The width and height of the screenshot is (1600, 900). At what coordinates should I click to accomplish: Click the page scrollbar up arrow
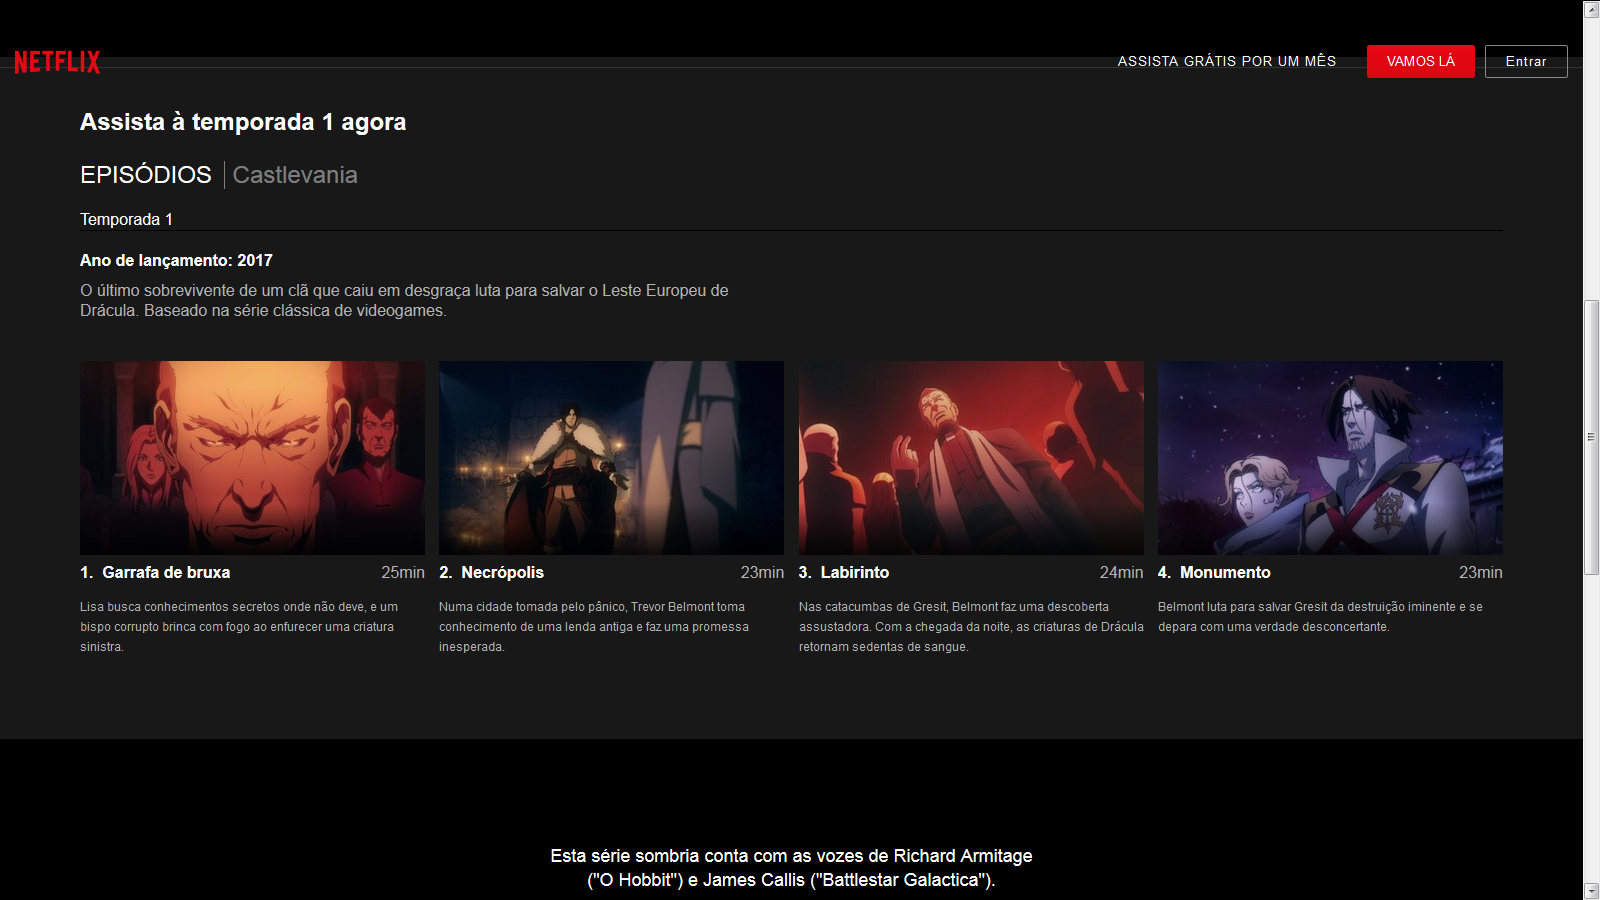point(1591,9)
